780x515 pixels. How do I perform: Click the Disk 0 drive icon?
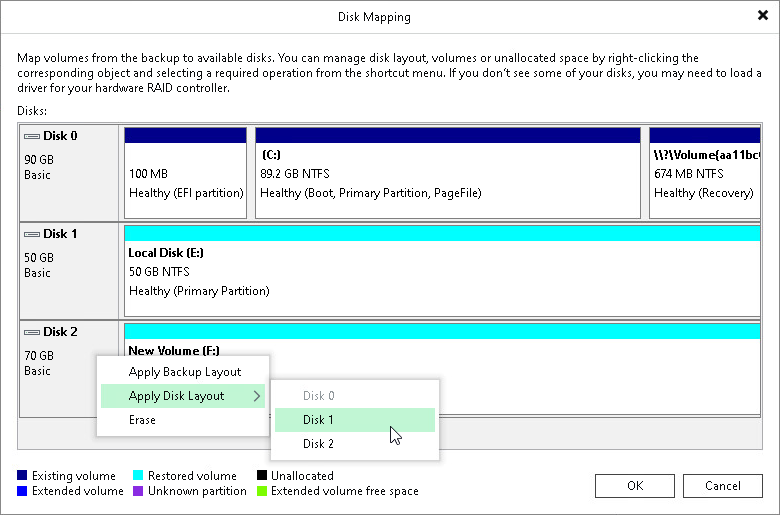[32, 136]
